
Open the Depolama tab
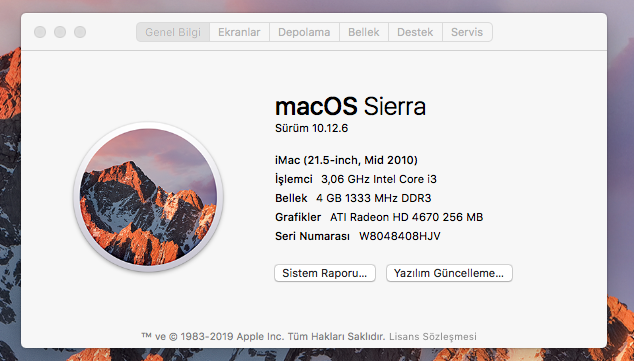304,32
